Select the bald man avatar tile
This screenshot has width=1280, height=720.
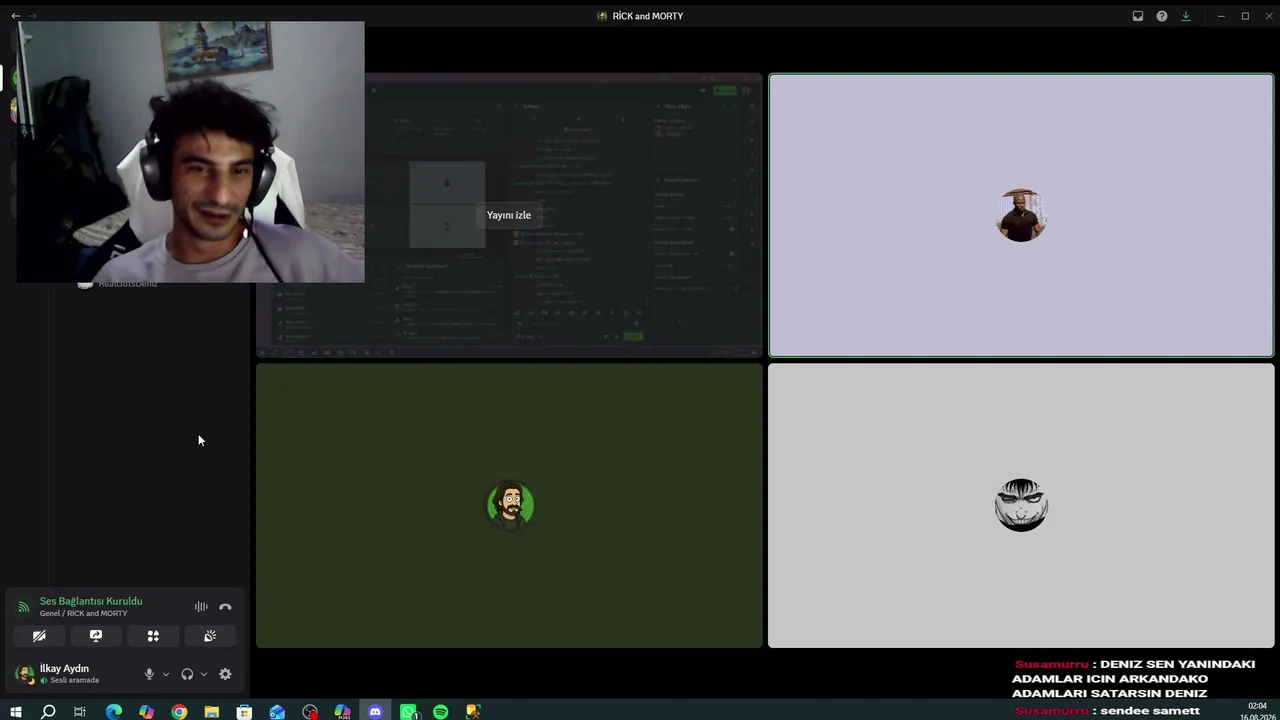click(1021, 215)
